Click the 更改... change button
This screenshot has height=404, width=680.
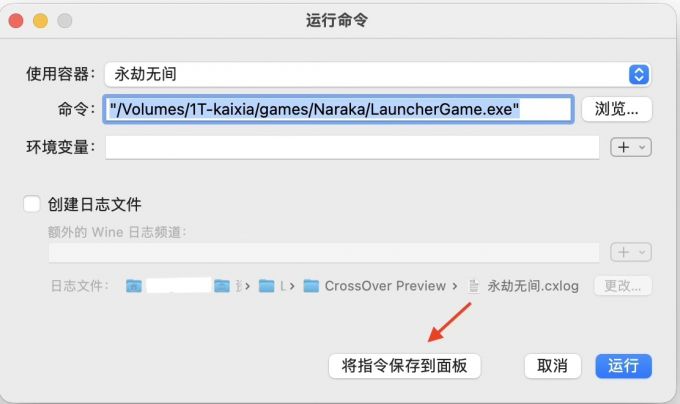[623, 286]
